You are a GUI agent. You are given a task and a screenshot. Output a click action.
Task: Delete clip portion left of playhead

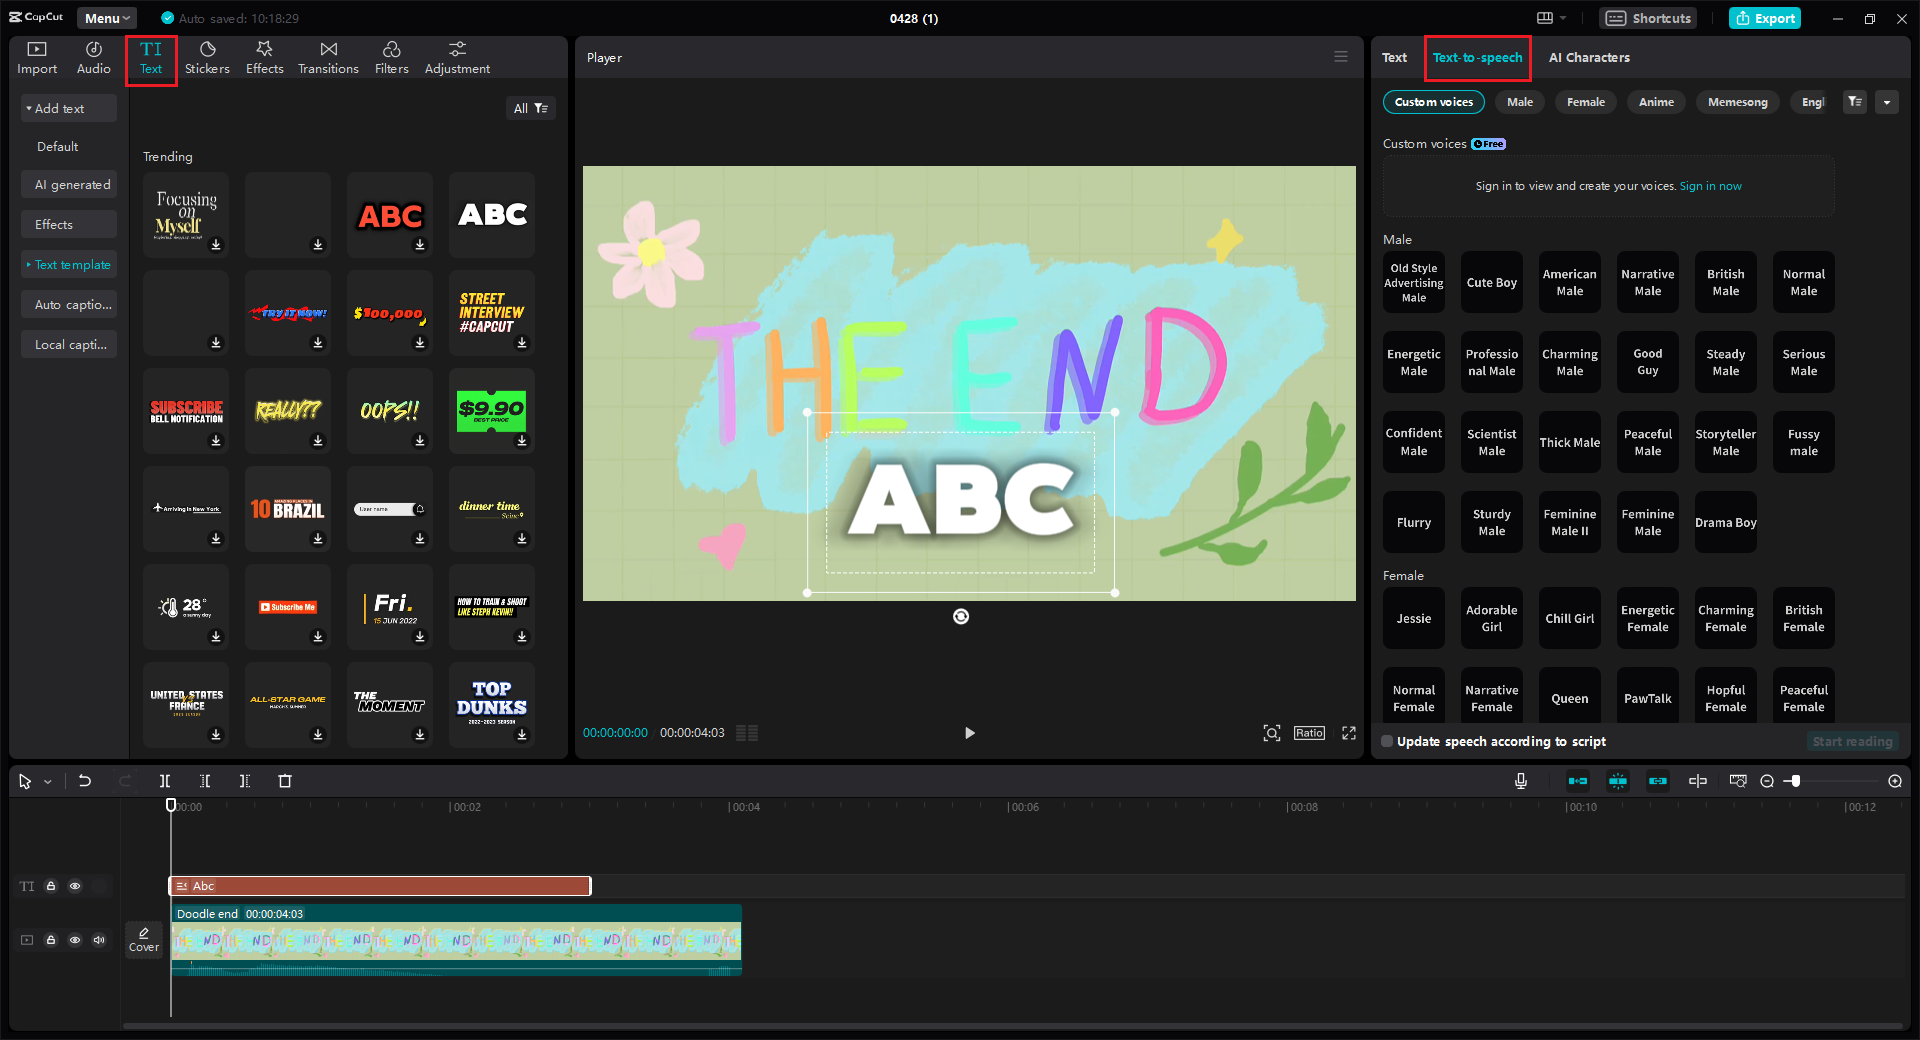(205, 781)
